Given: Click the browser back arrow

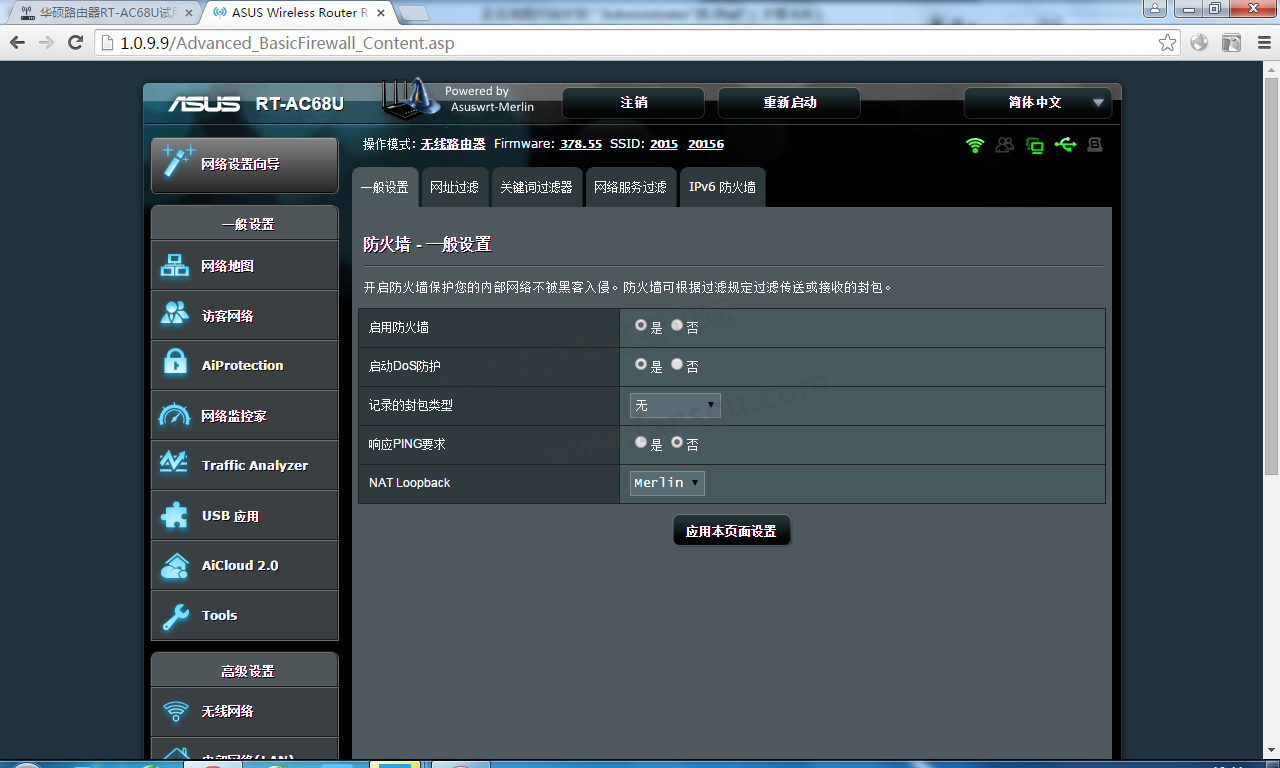Looking at the screenshot, I should 16,43.
